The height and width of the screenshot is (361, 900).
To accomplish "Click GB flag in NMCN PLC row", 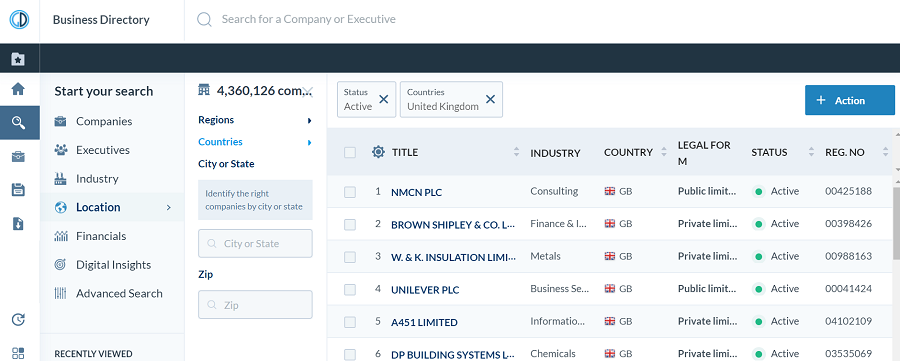I will tap(610, 191).
